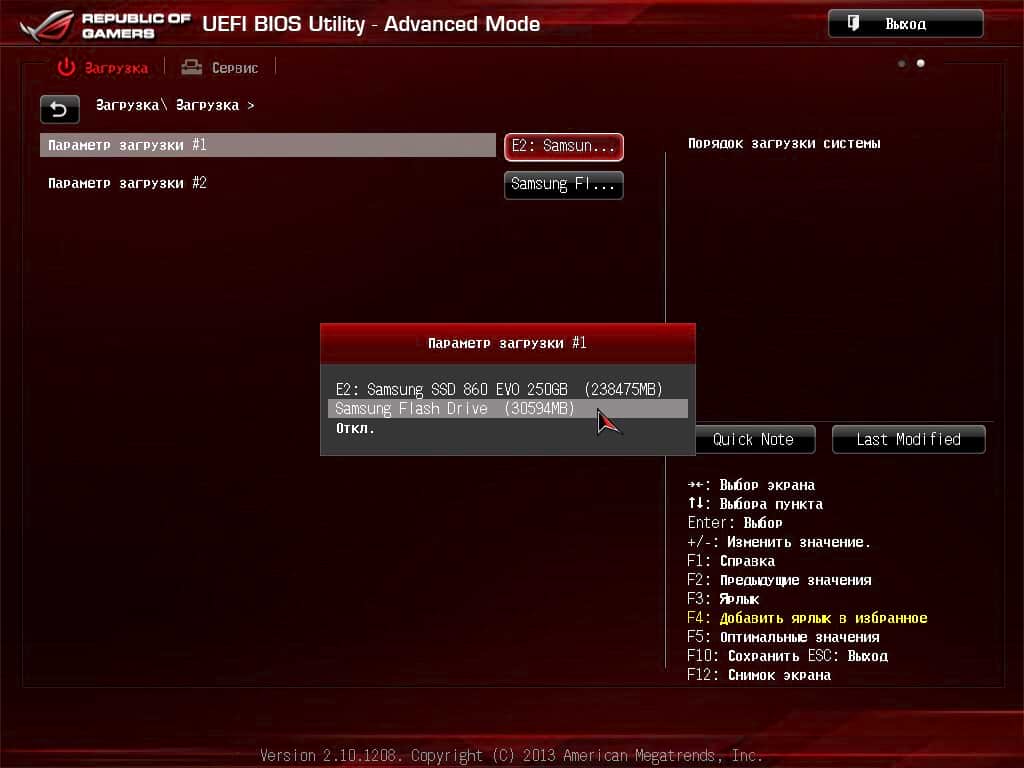Click the Version 2.10.1208 copyright text
This screenshot has width=1024, height=768.
coord(511,756)
